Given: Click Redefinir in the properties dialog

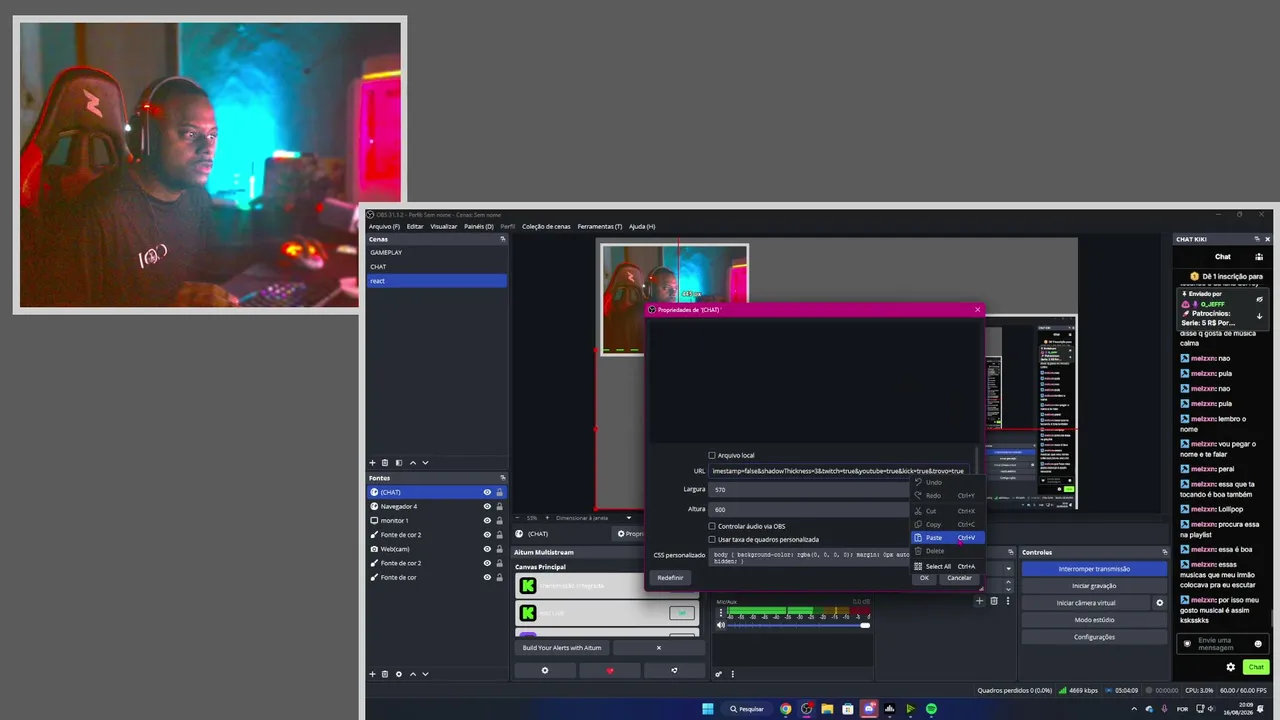Looking at the screenshot, I should coord(670,578).
